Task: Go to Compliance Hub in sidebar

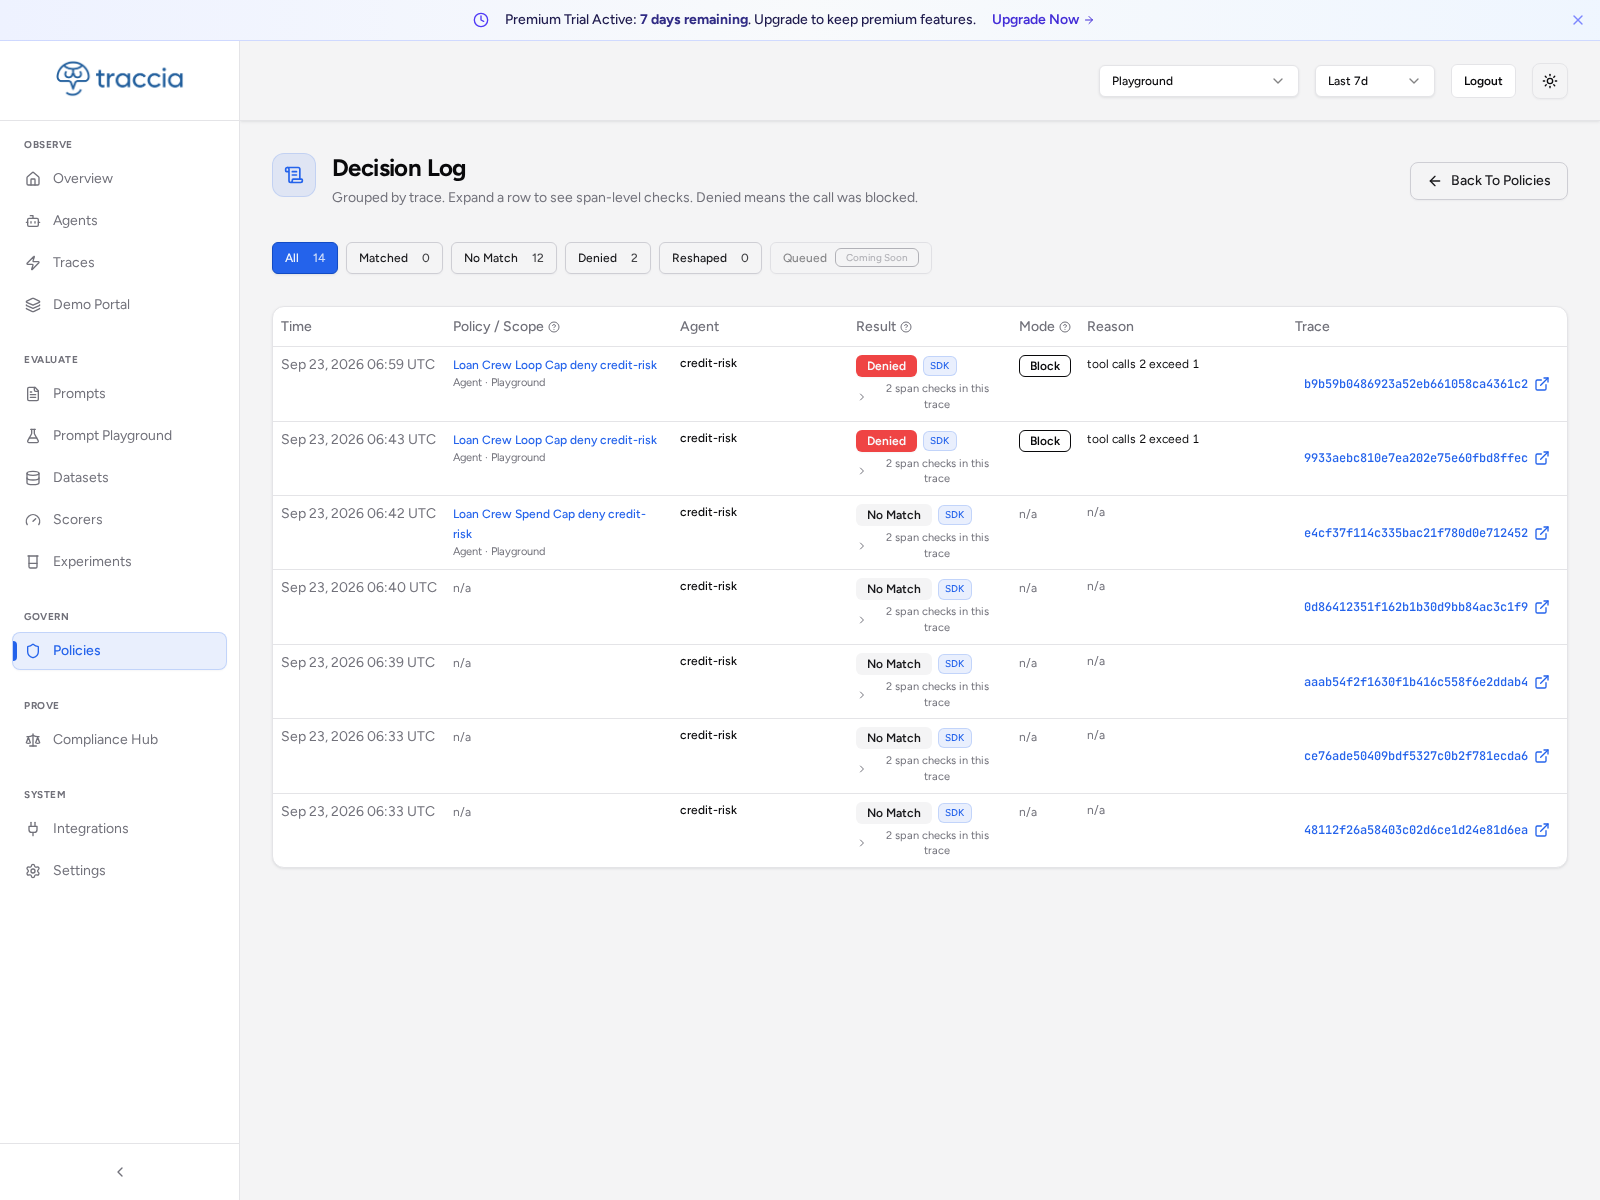Action: pyautogui.click(x=120, y=740)
